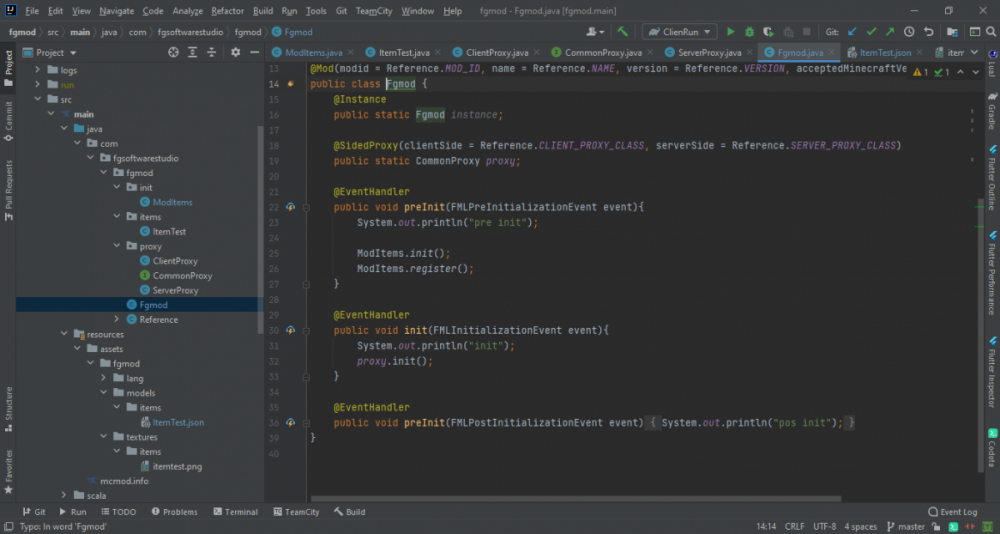The height and width of the screenshot is (534, 1000).
Task: Collapse the src folder
Action: click(37, 100)
